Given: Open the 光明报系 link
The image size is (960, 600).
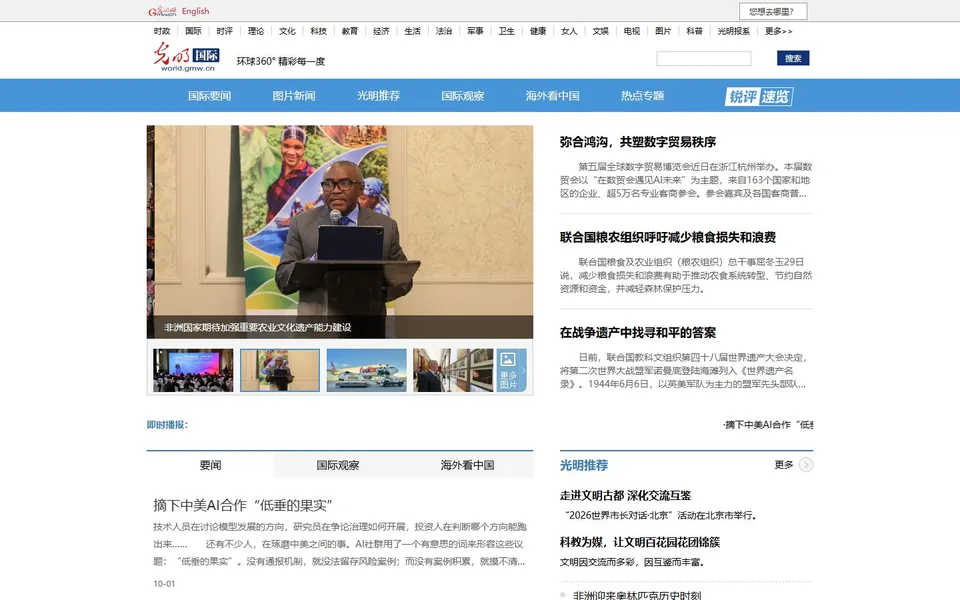Looking at the screenshot, I should [x=733, y=31].
